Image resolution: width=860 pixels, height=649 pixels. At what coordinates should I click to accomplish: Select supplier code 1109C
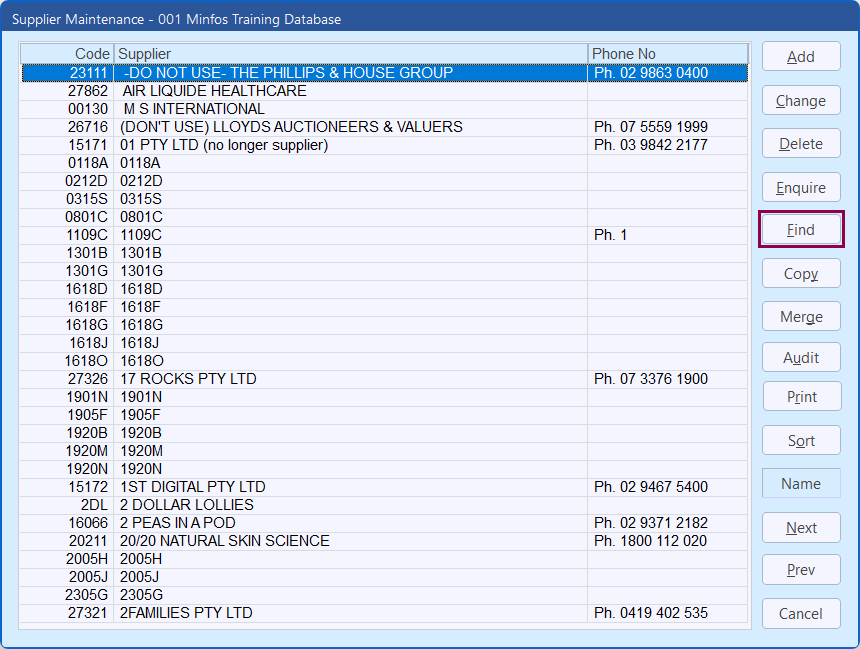384,235
